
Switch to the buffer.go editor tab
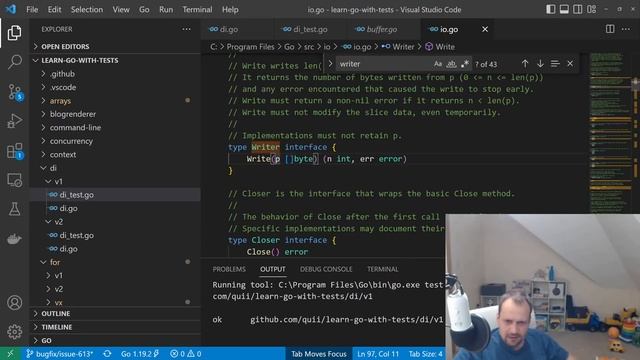coord(381,29)
